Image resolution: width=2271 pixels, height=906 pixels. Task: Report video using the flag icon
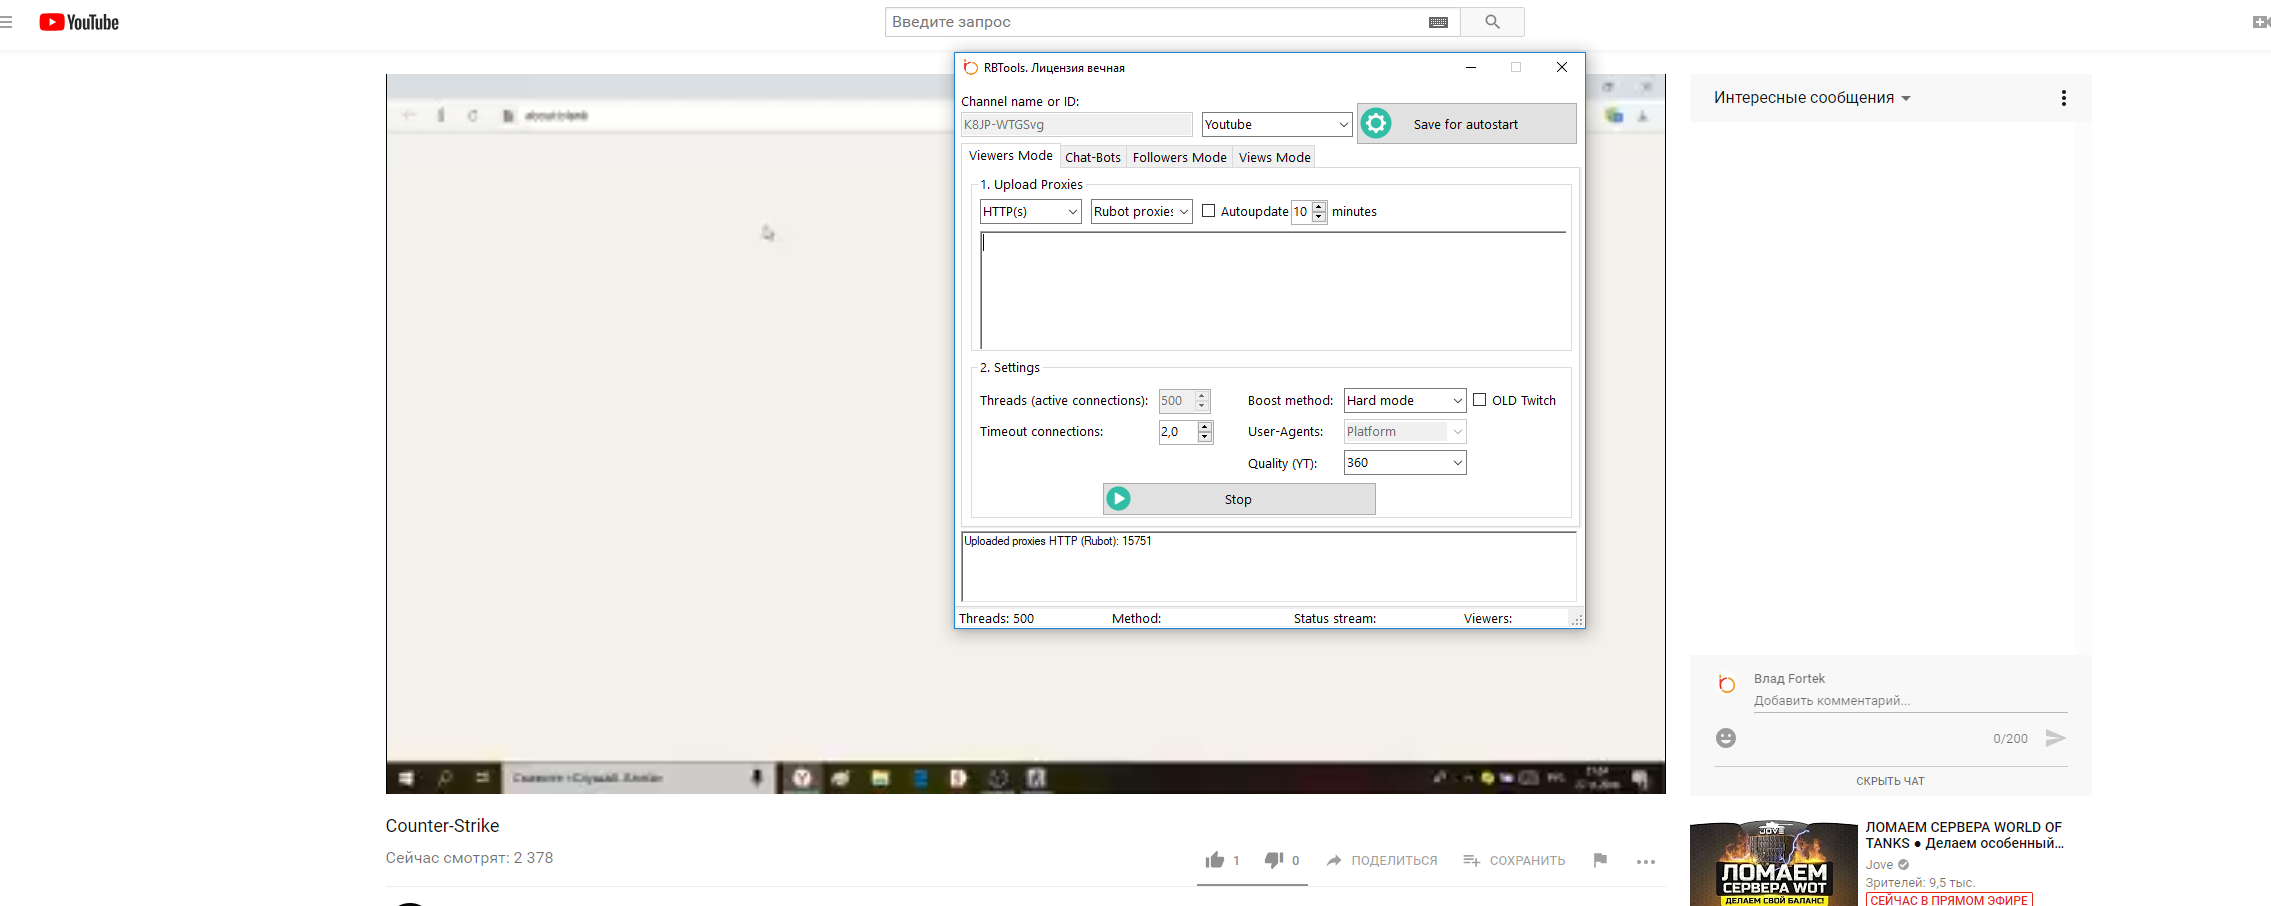coord(1600,860)
